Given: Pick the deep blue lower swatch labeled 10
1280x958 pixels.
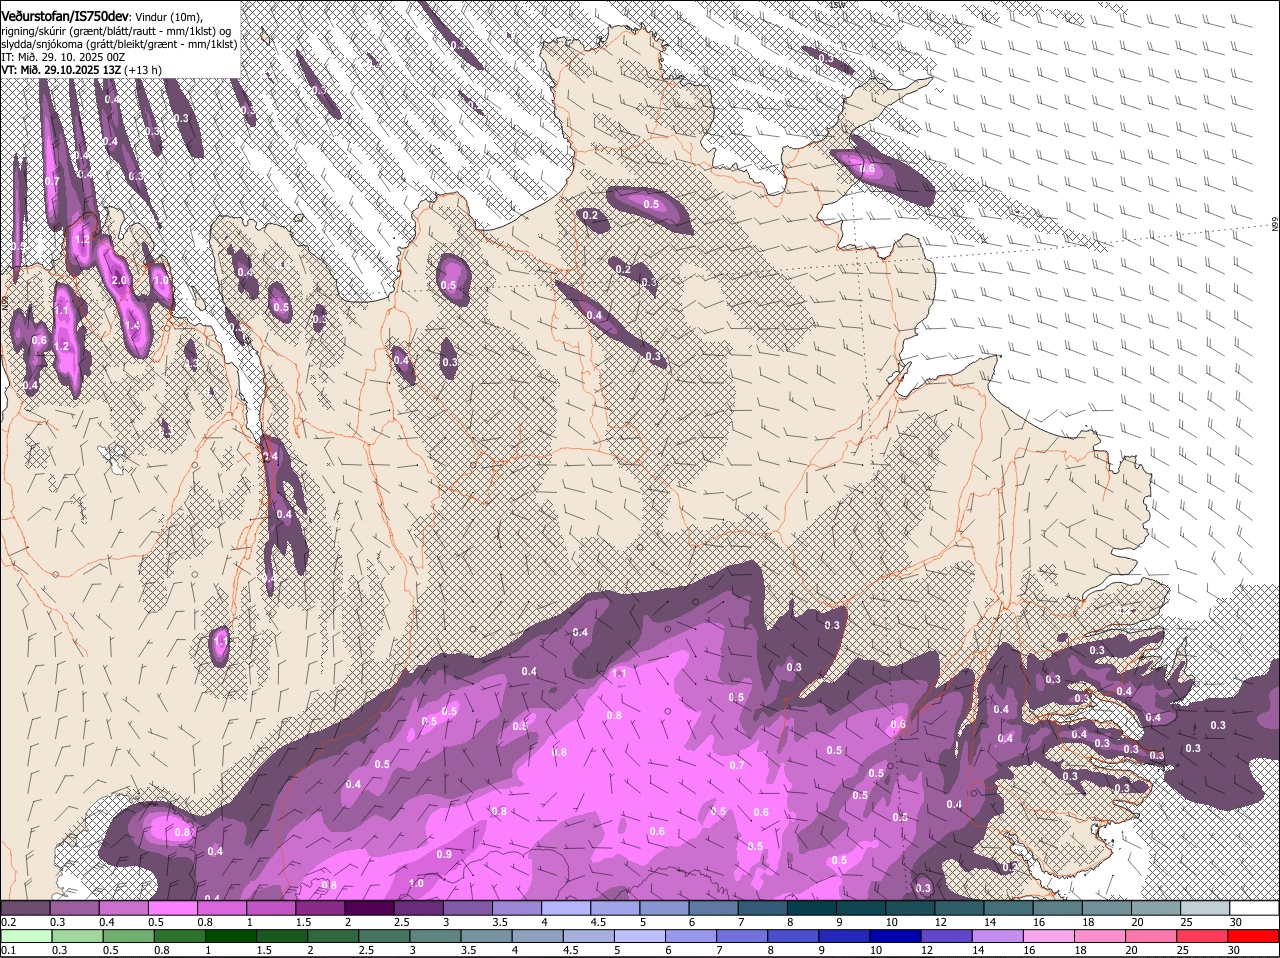Looking at the screenshot, I should [x=895, y=936].
